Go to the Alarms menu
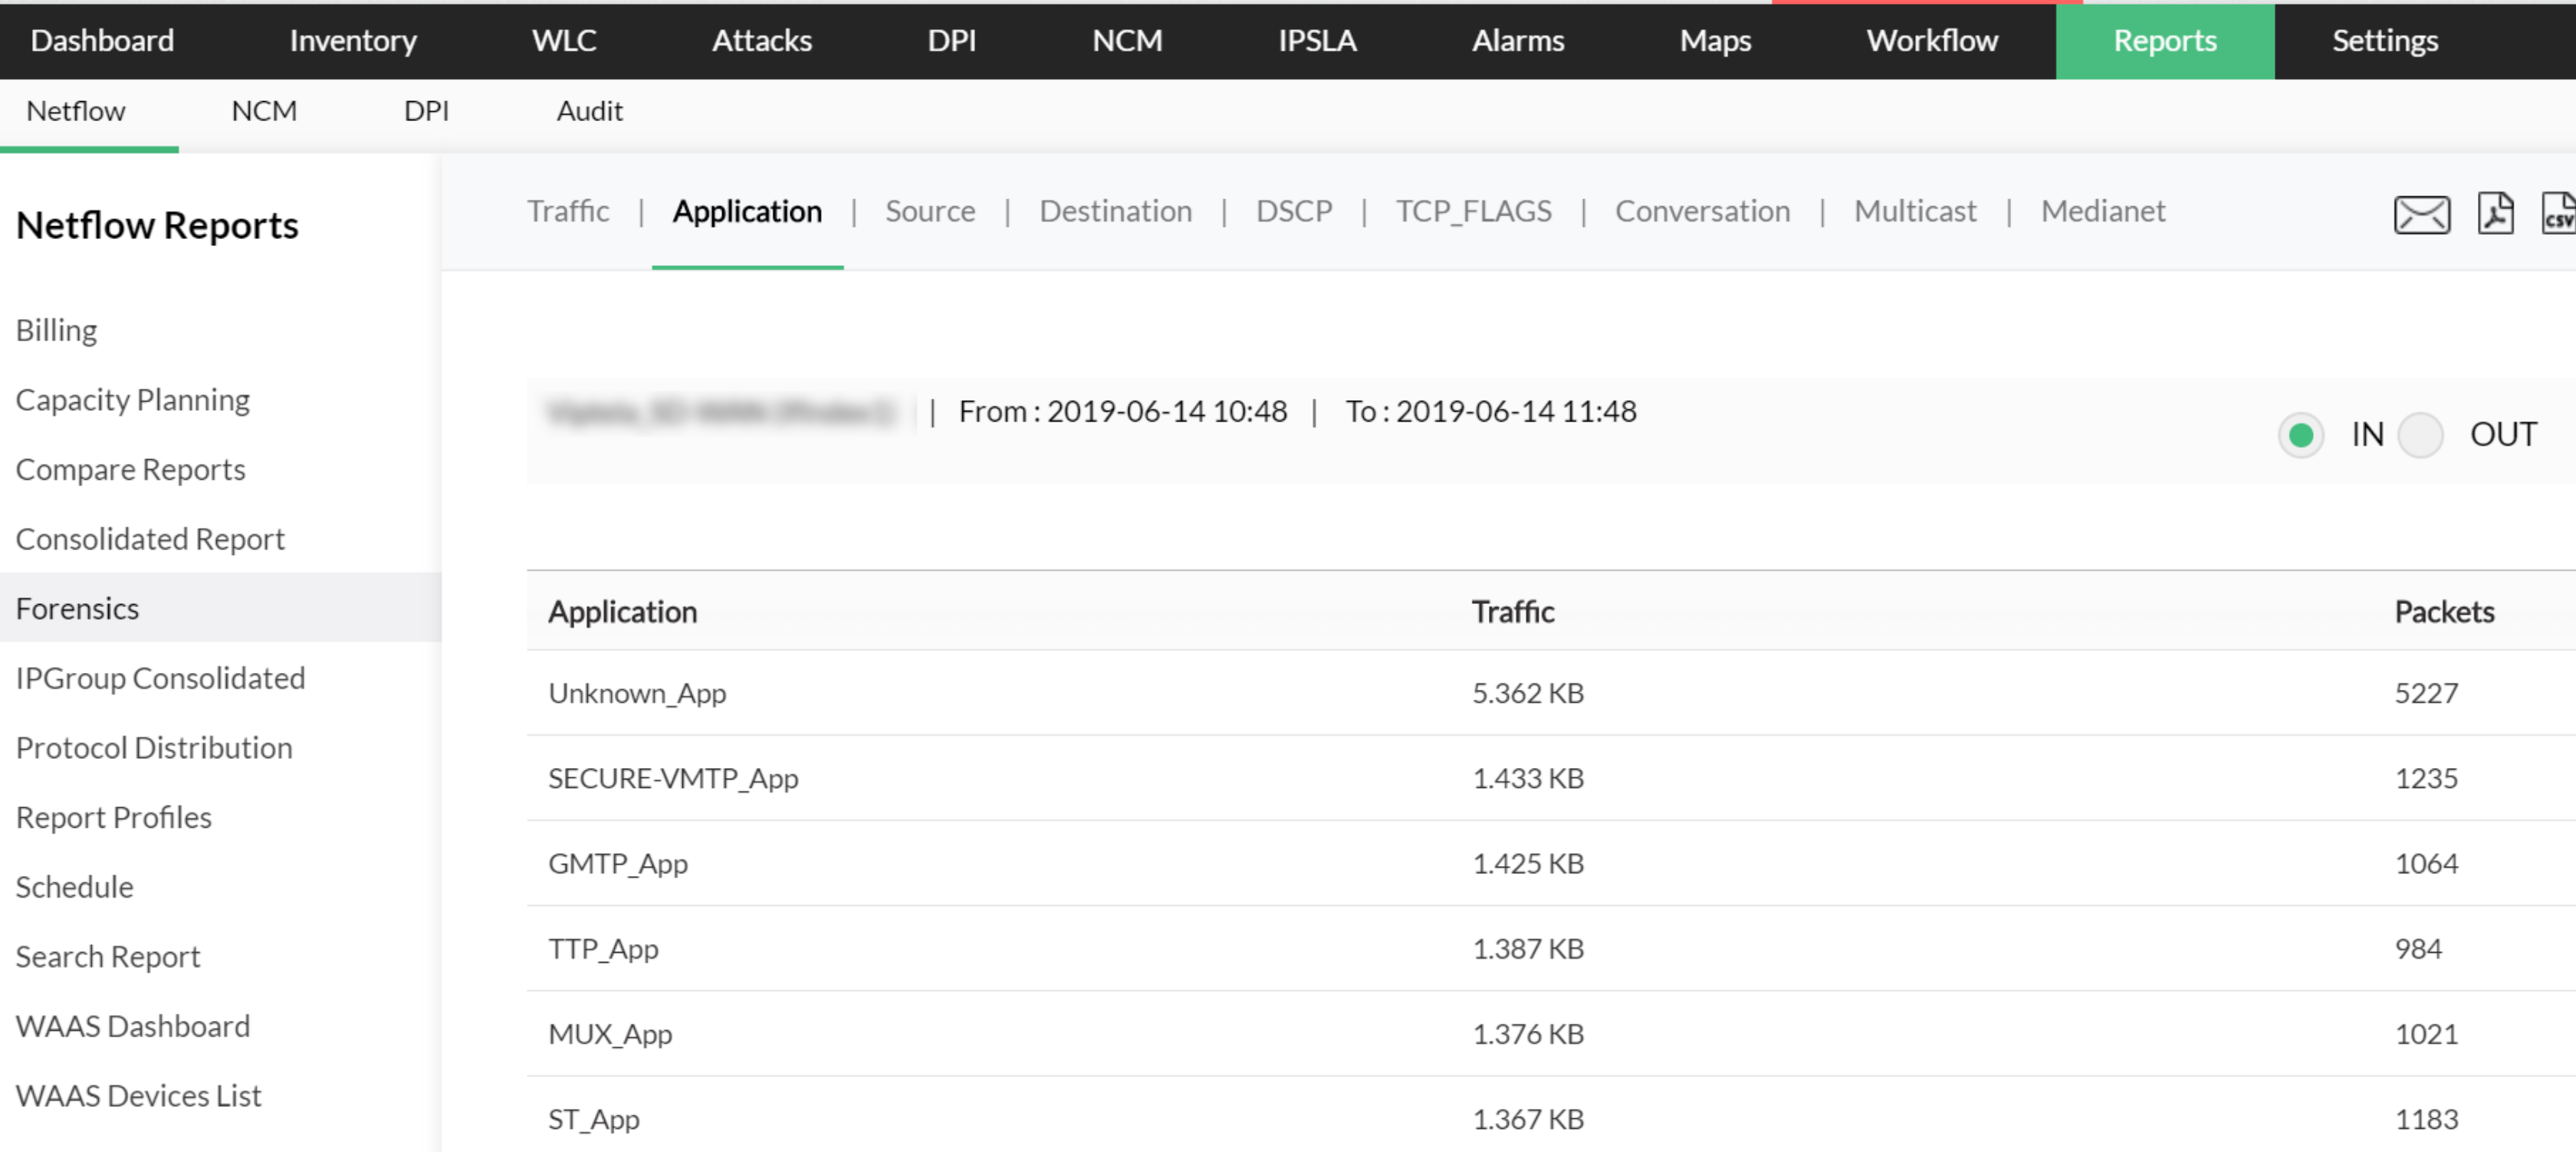This screenshot has height=1152, width=2576. tap(1517, 40)
